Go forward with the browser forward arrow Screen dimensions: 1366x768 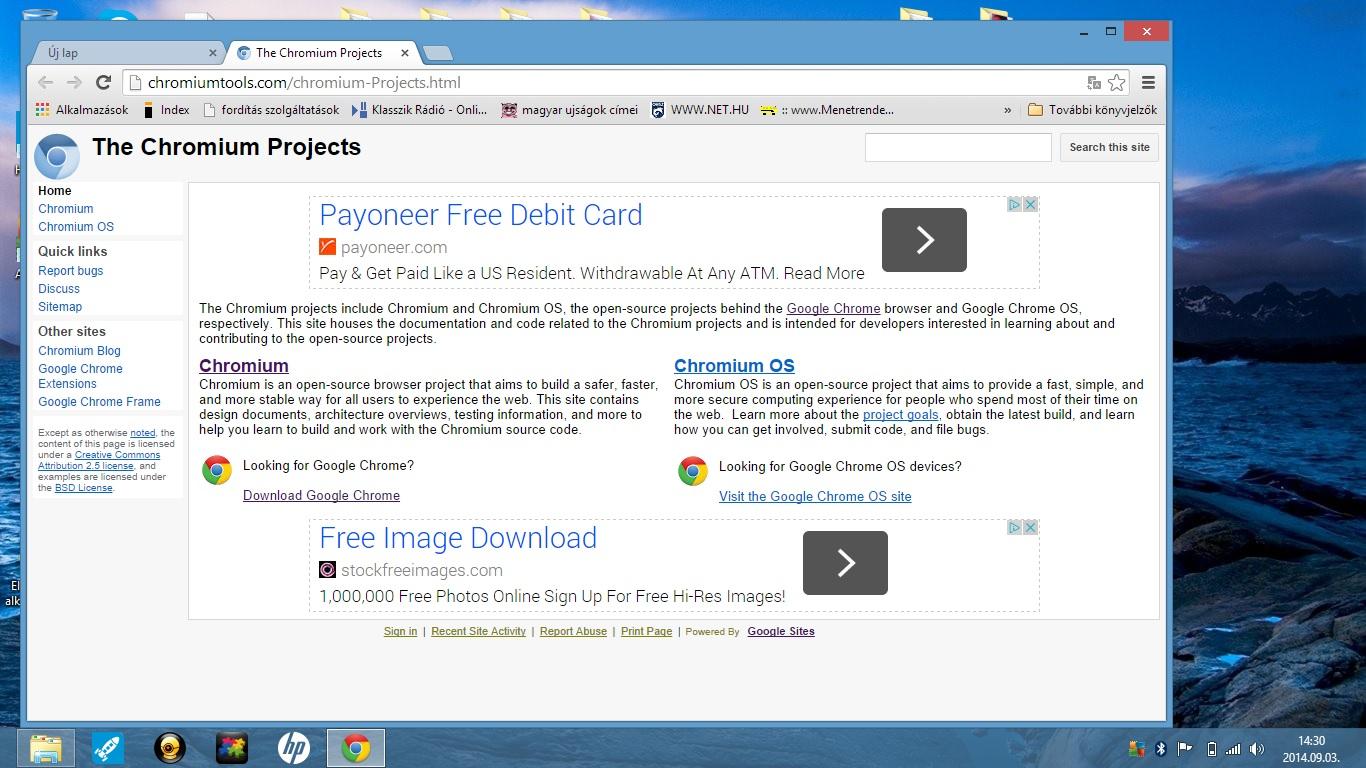(74, 83)
